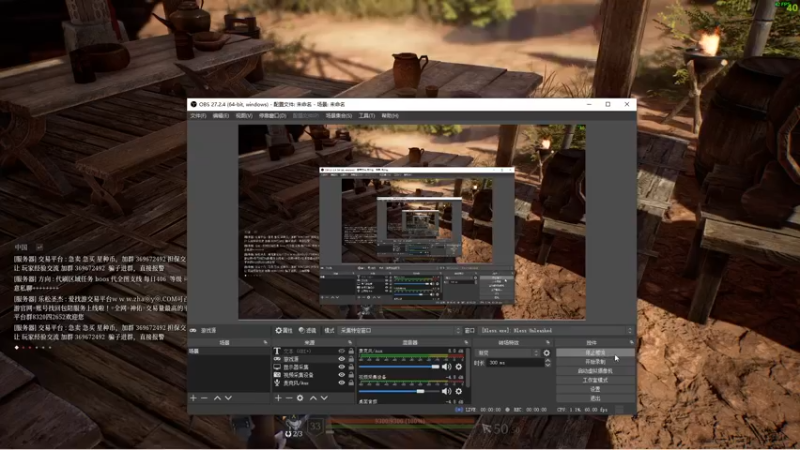
Task: Open source properties gear in 来源 panel toolbar
Action: [x=300, y=398]
